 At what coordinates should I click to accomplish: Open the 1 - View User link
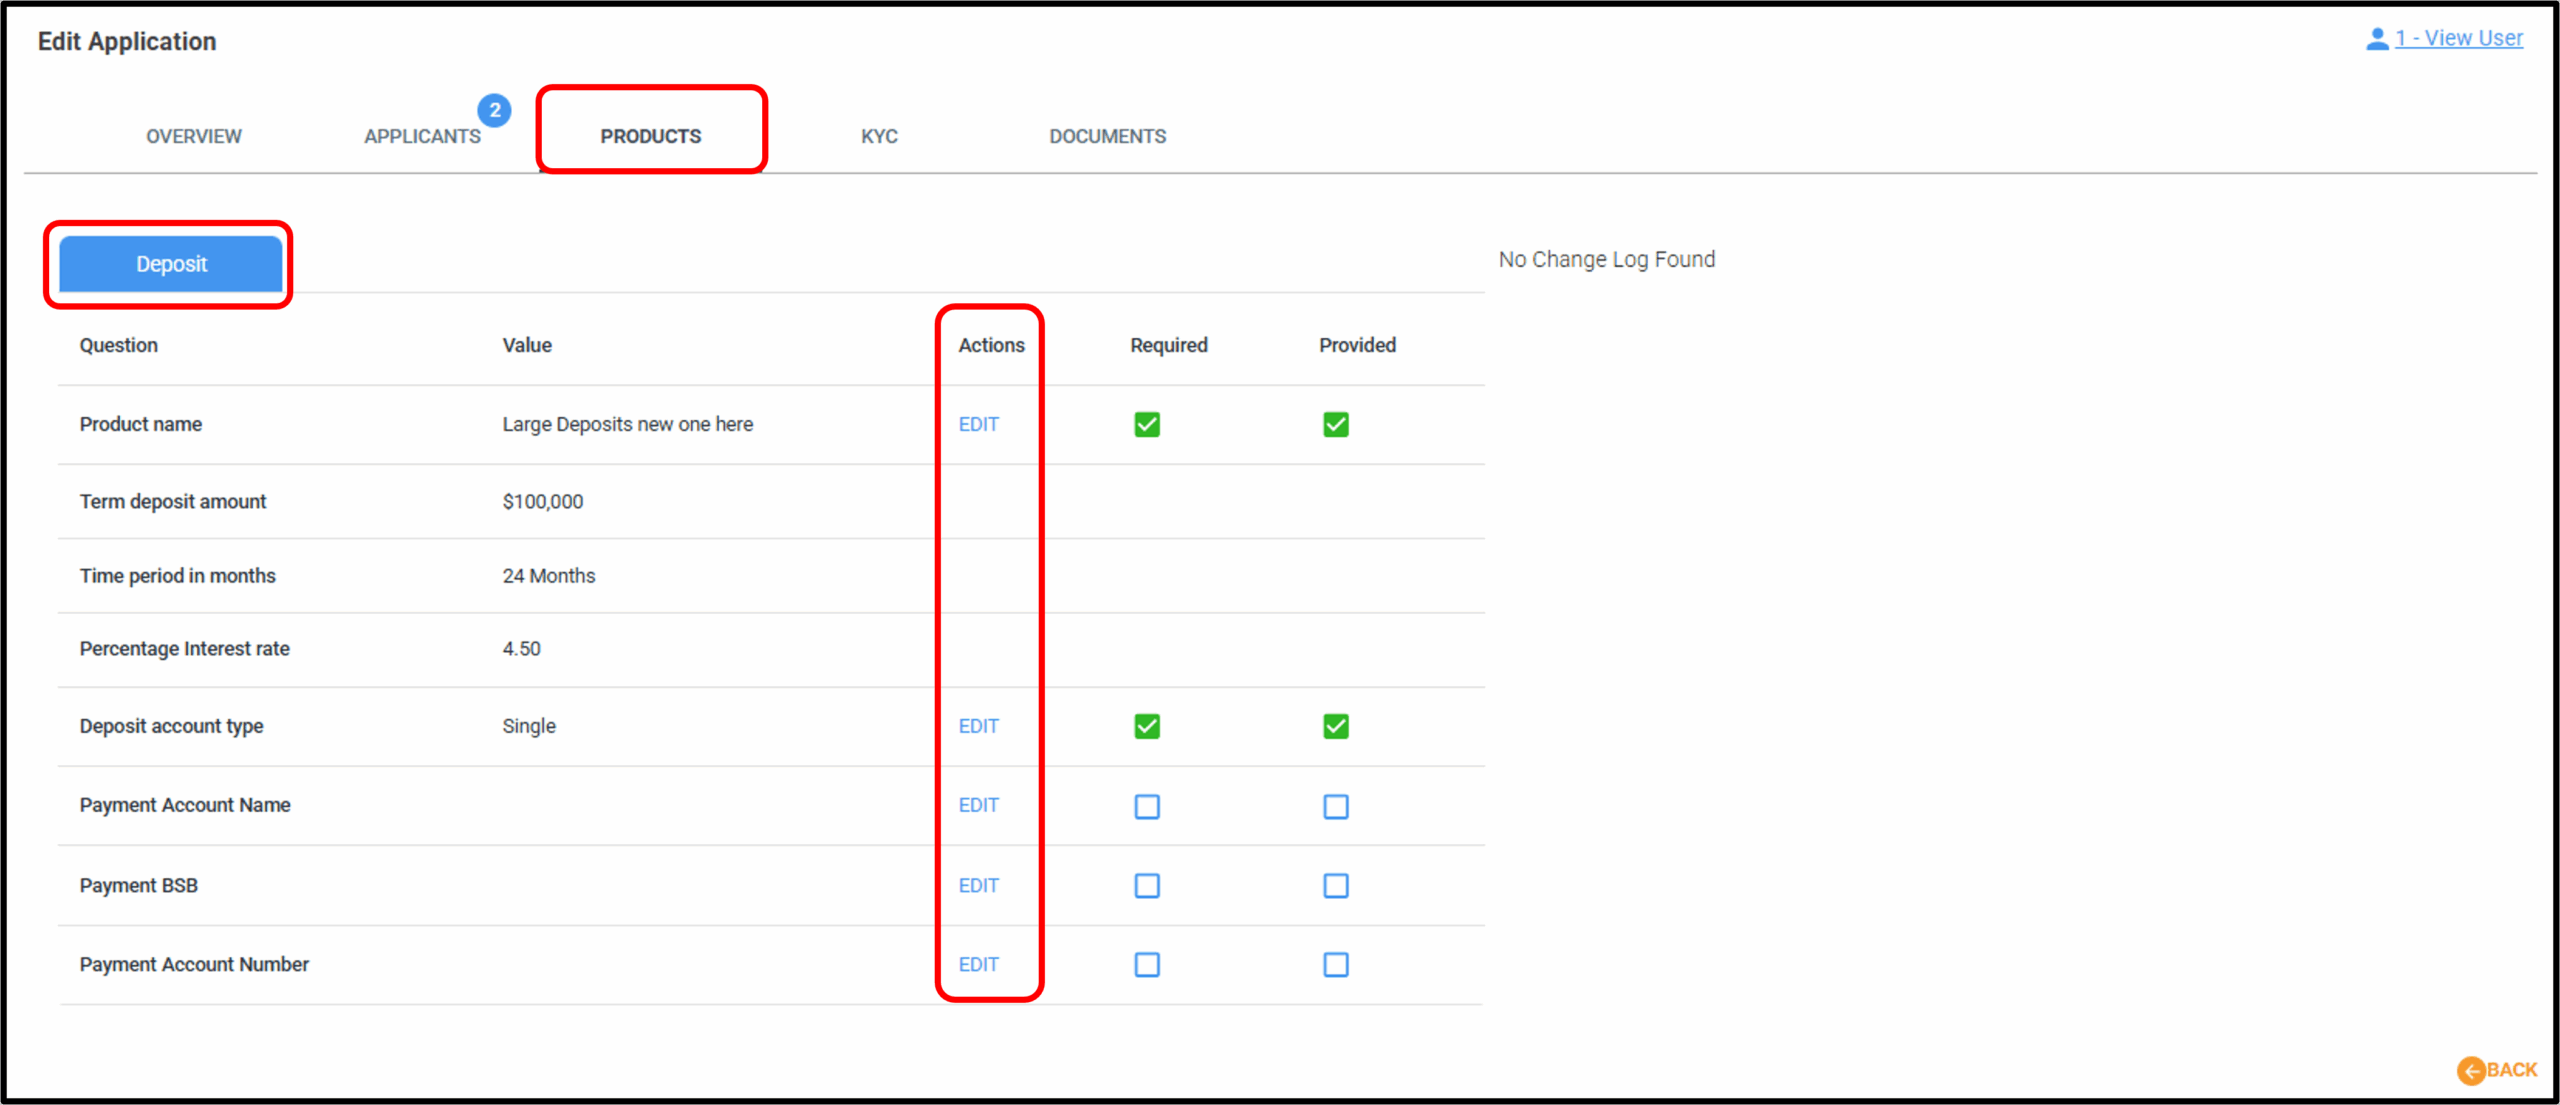point(2459,38)
